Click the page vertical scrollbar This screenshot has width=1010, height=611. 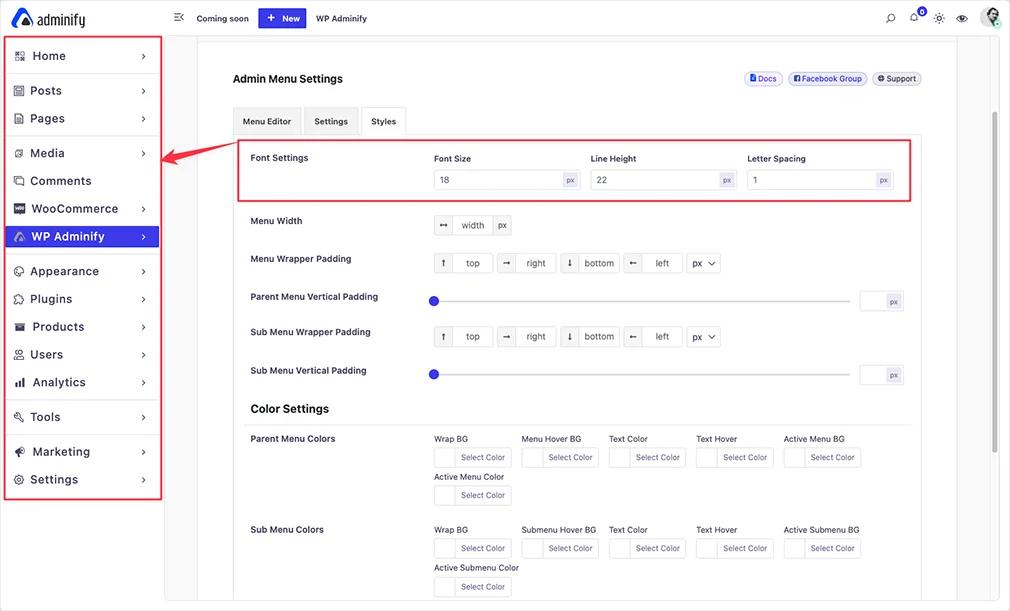pyautogui.click(x=995, y=282)
